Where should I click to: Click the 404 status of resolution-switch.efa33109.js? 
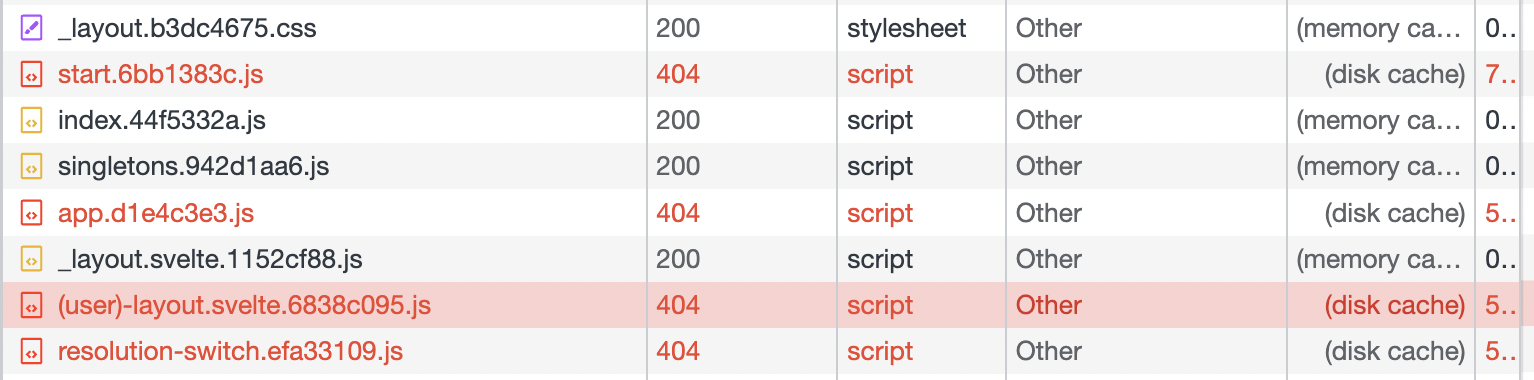(678, 352)
